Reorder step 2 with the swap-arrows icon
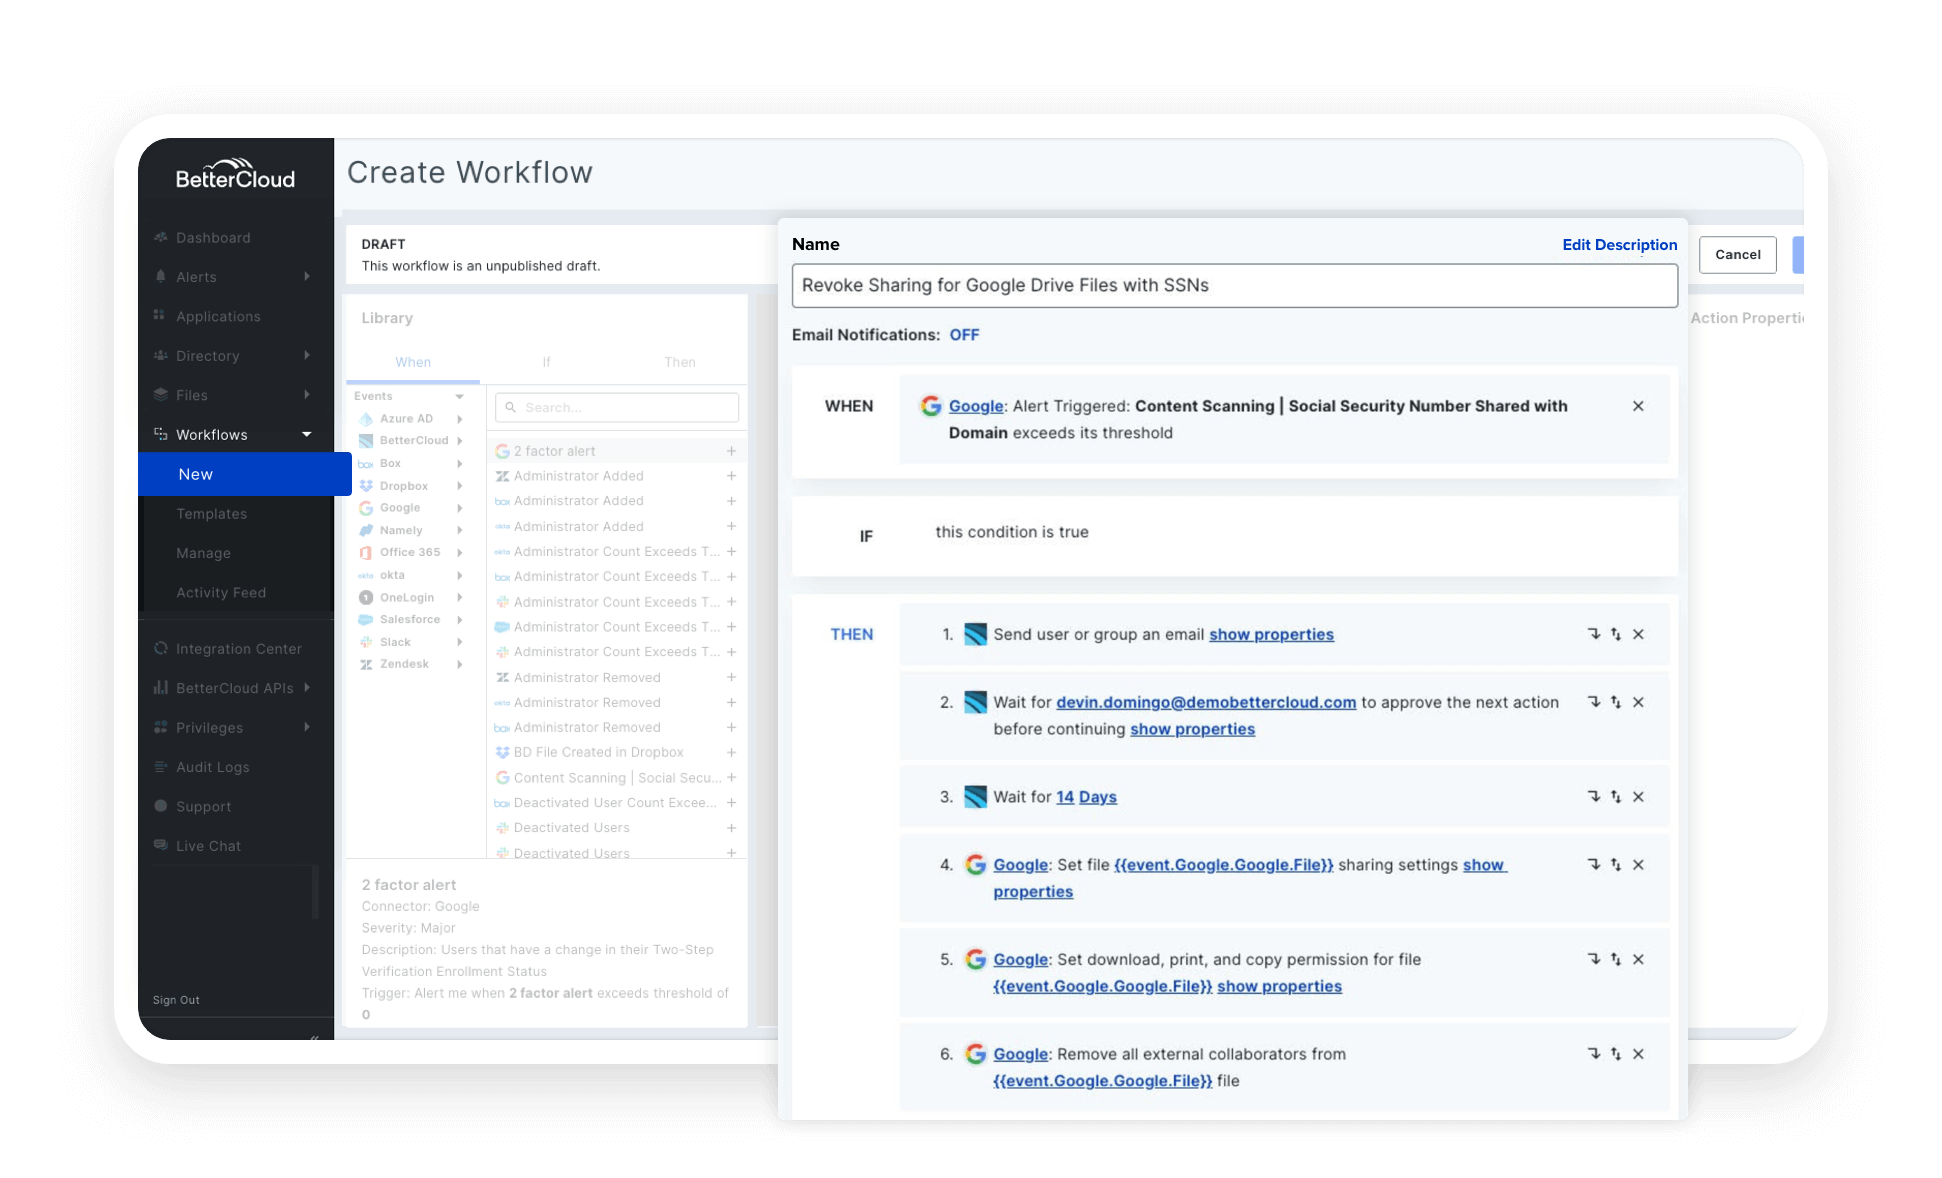Screen dimensions: 1942x1178 pyautogui.click(x=1616, y=702)
